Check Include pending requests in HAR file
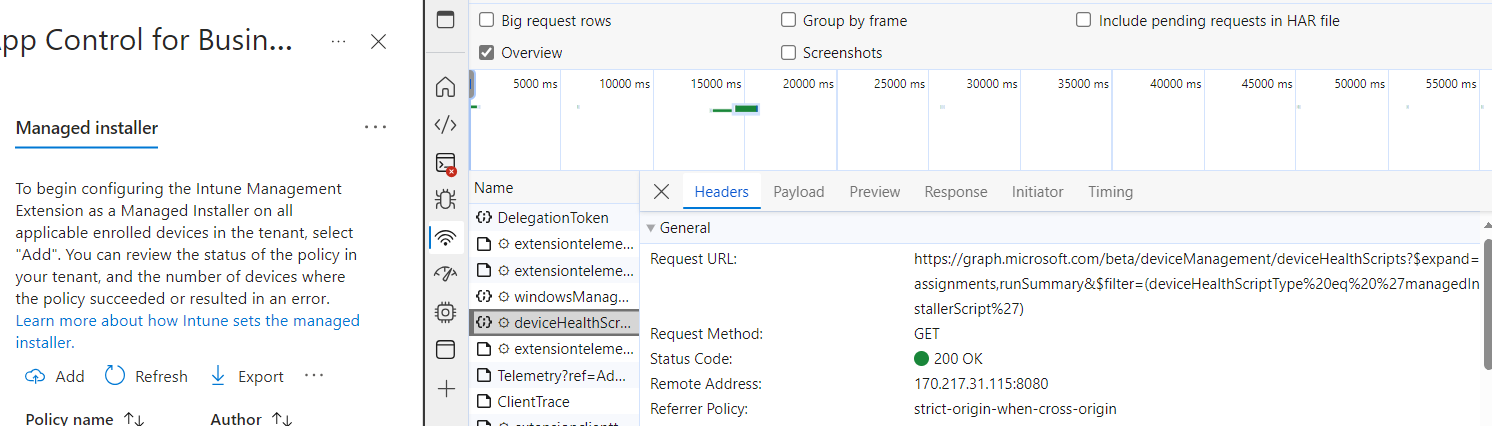 pyautogui.click(x=1083, y=20)
